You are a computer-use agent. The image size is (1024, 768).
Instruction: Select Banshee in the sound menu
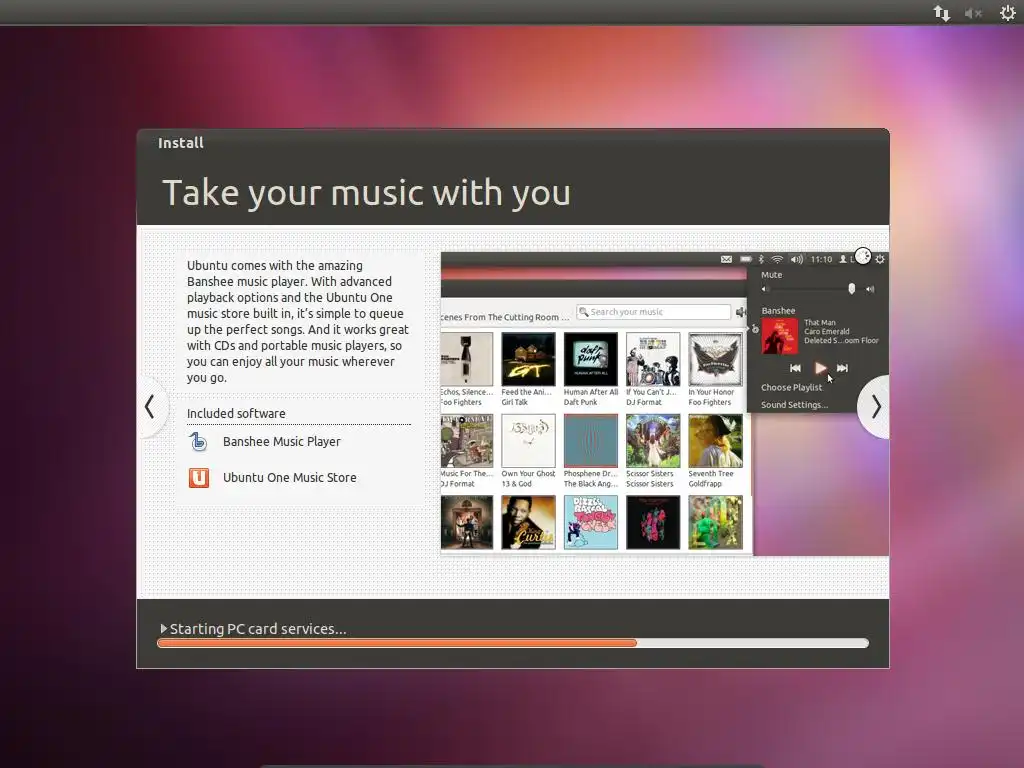pos(778,311)
